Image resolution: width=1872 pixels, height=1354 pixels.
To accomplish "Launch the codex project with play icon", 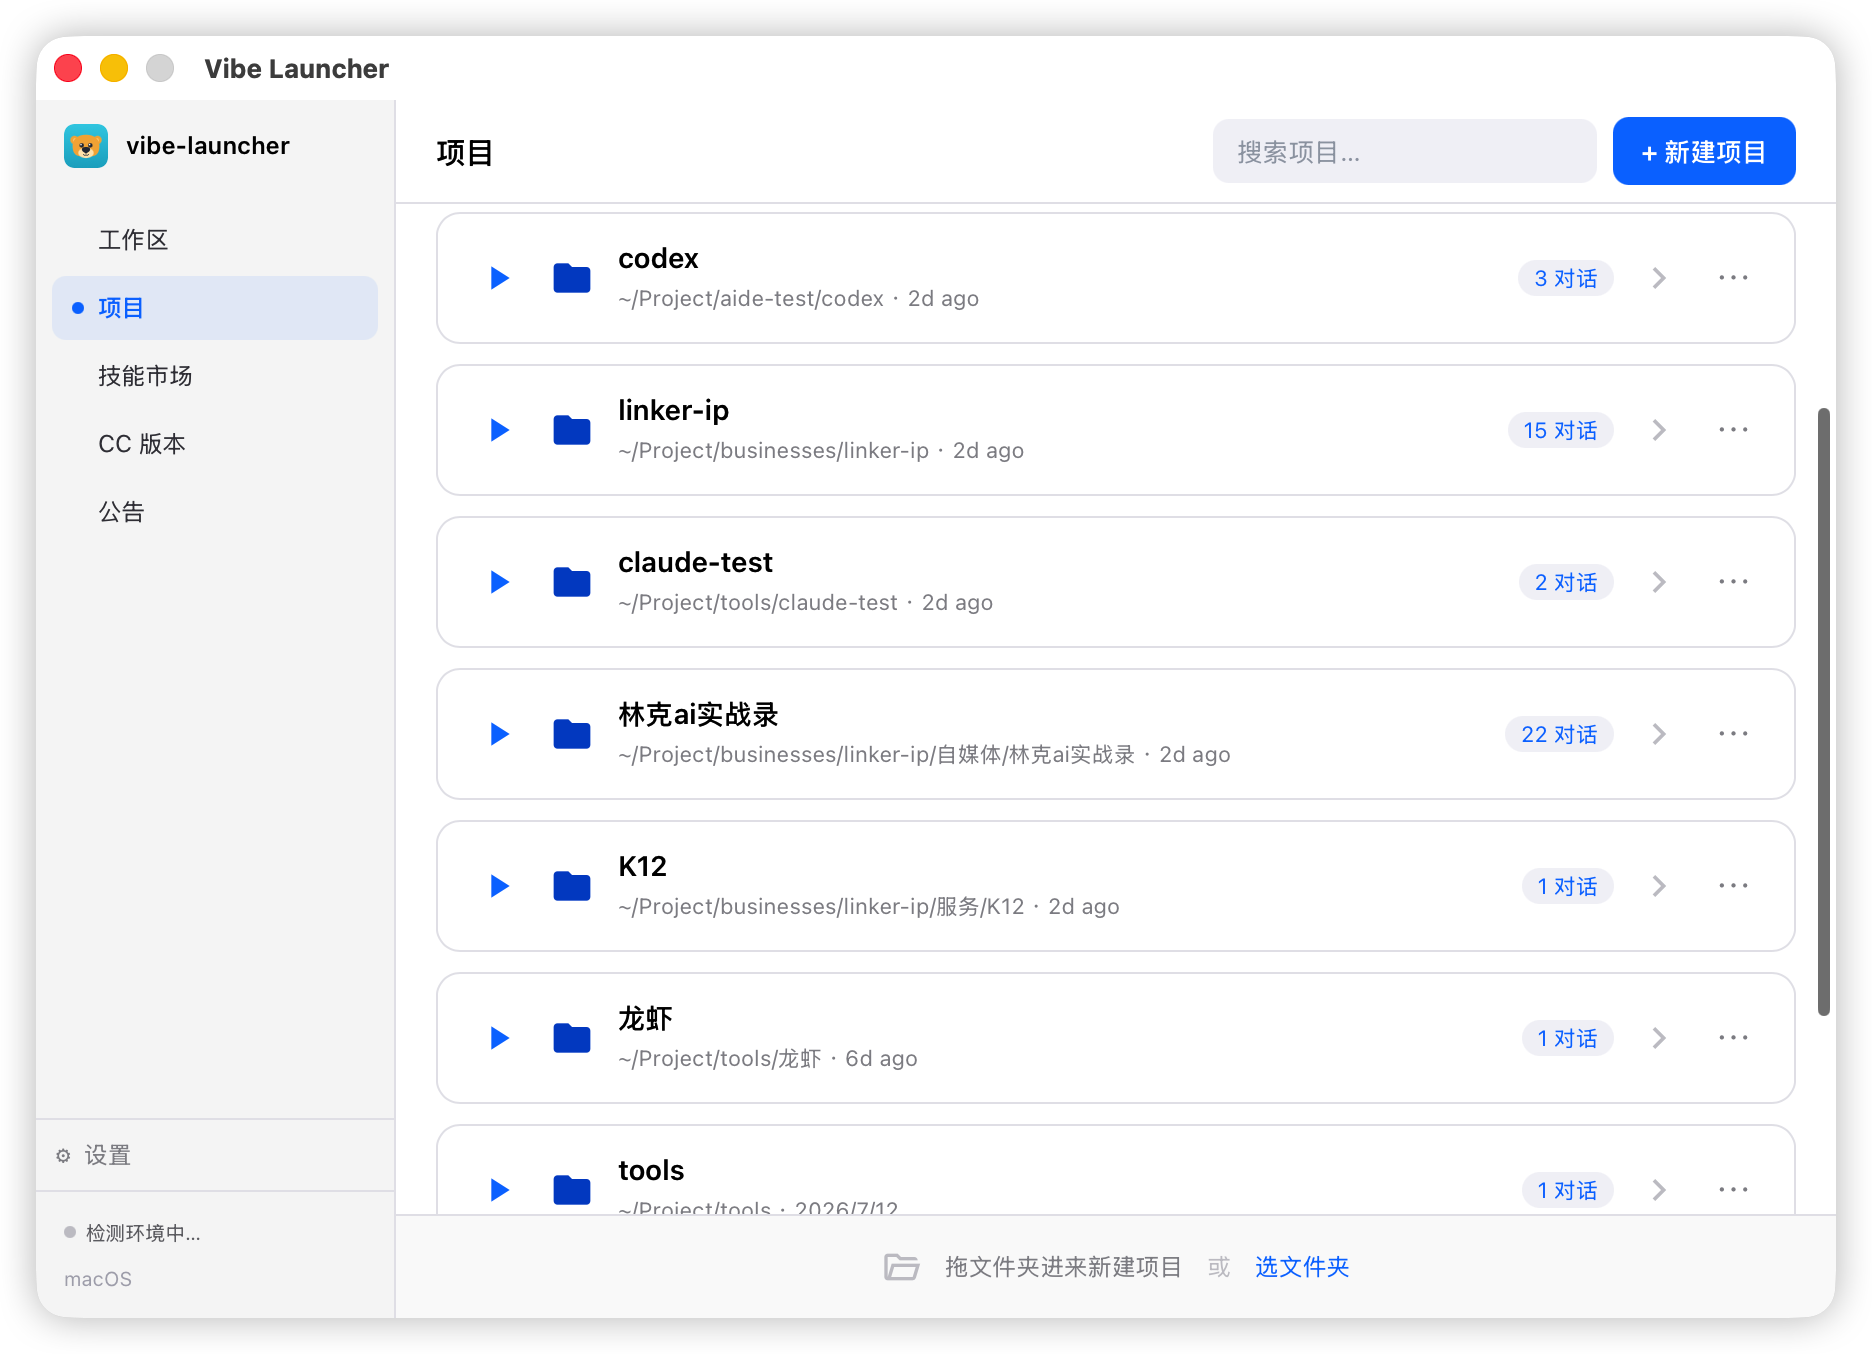I will 500,278.
